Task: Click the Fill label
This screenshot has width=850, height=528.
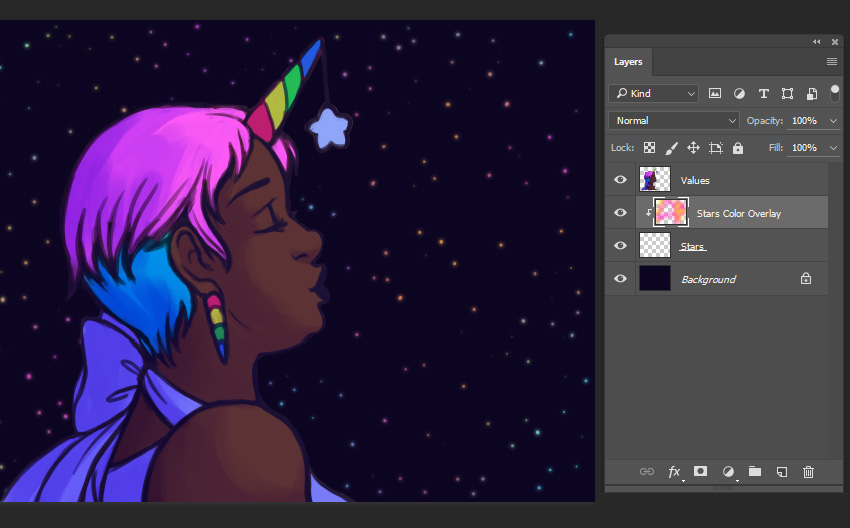Action: coord(776,148)
